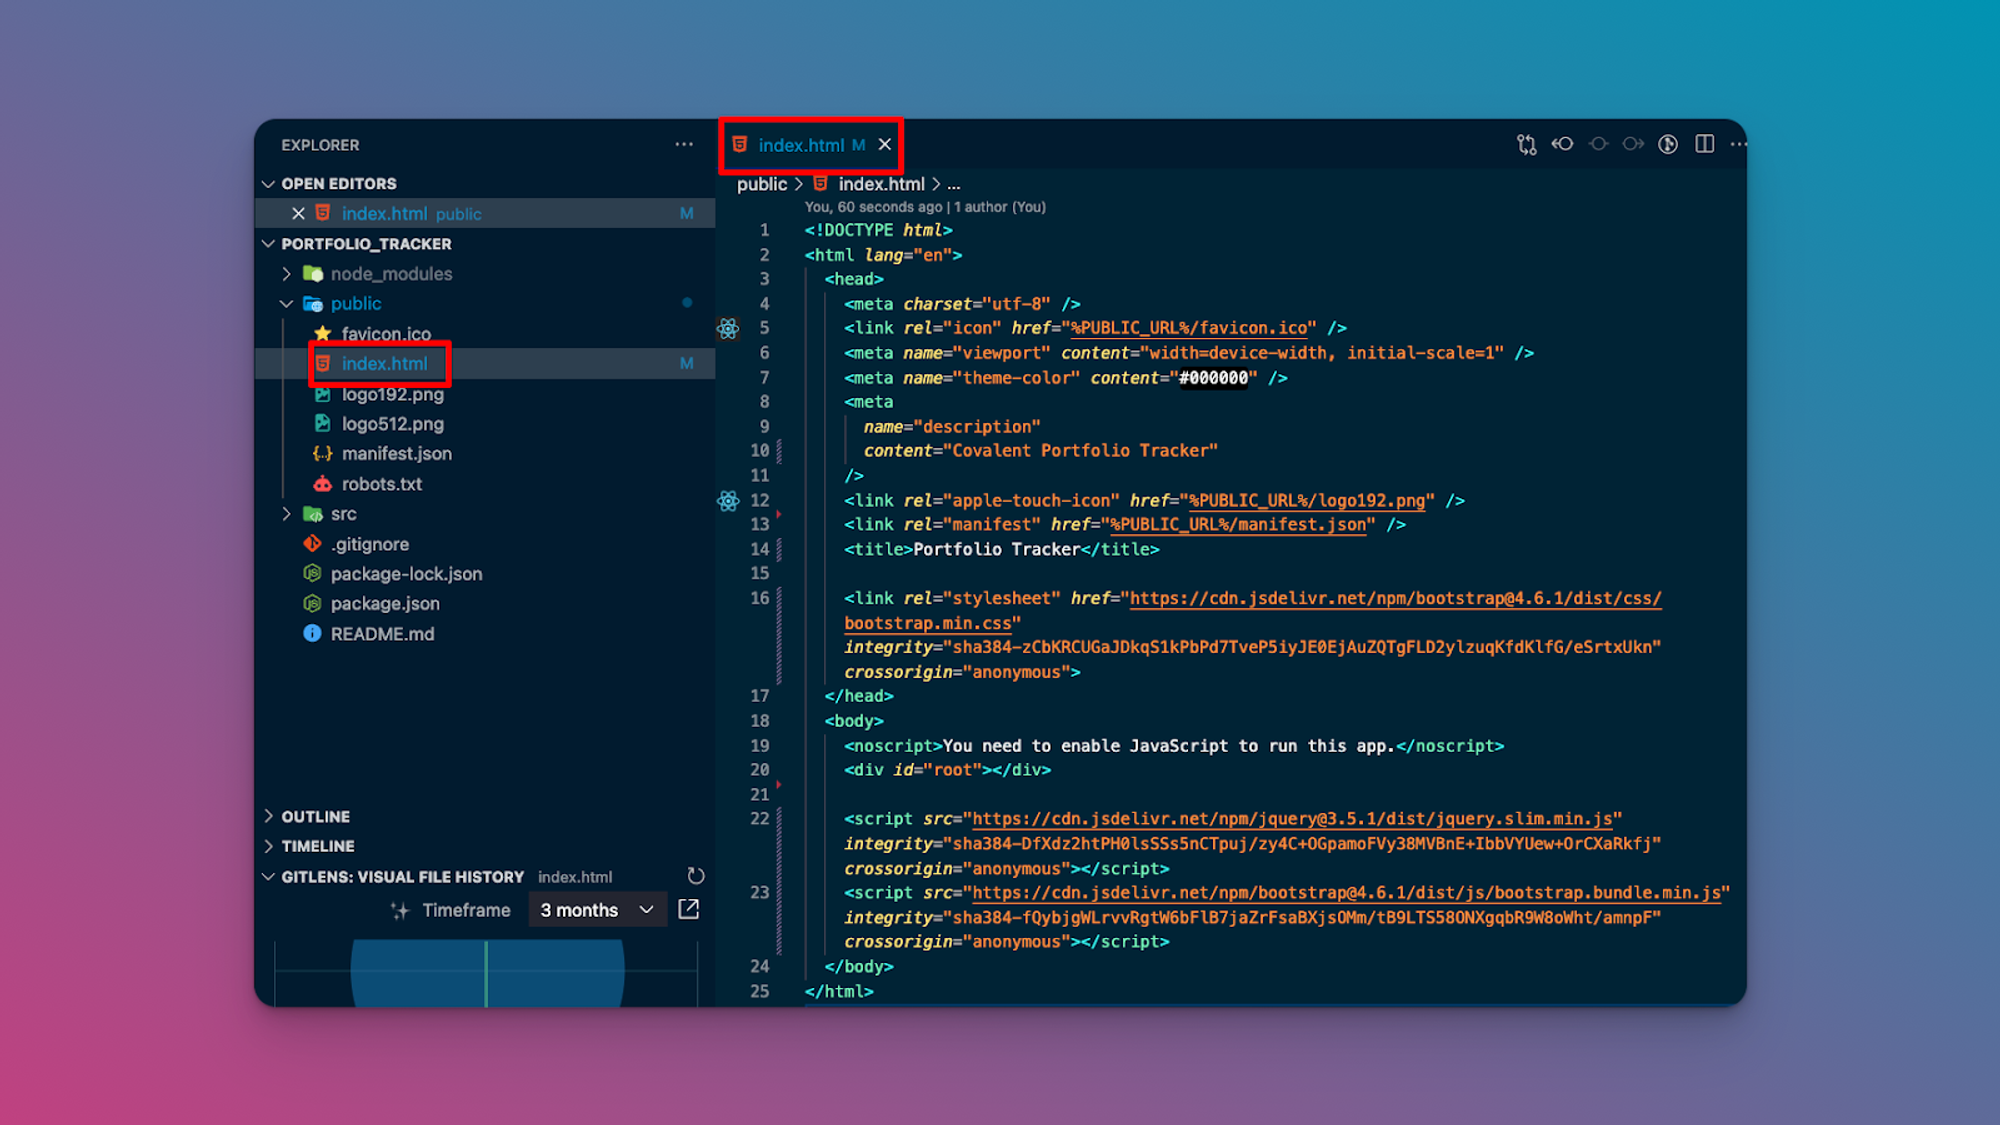Image resolution: width=2000 pixels, height=1125 pixels.
Task: Open logo192.png from the file tree
Action: pos(392,394)
